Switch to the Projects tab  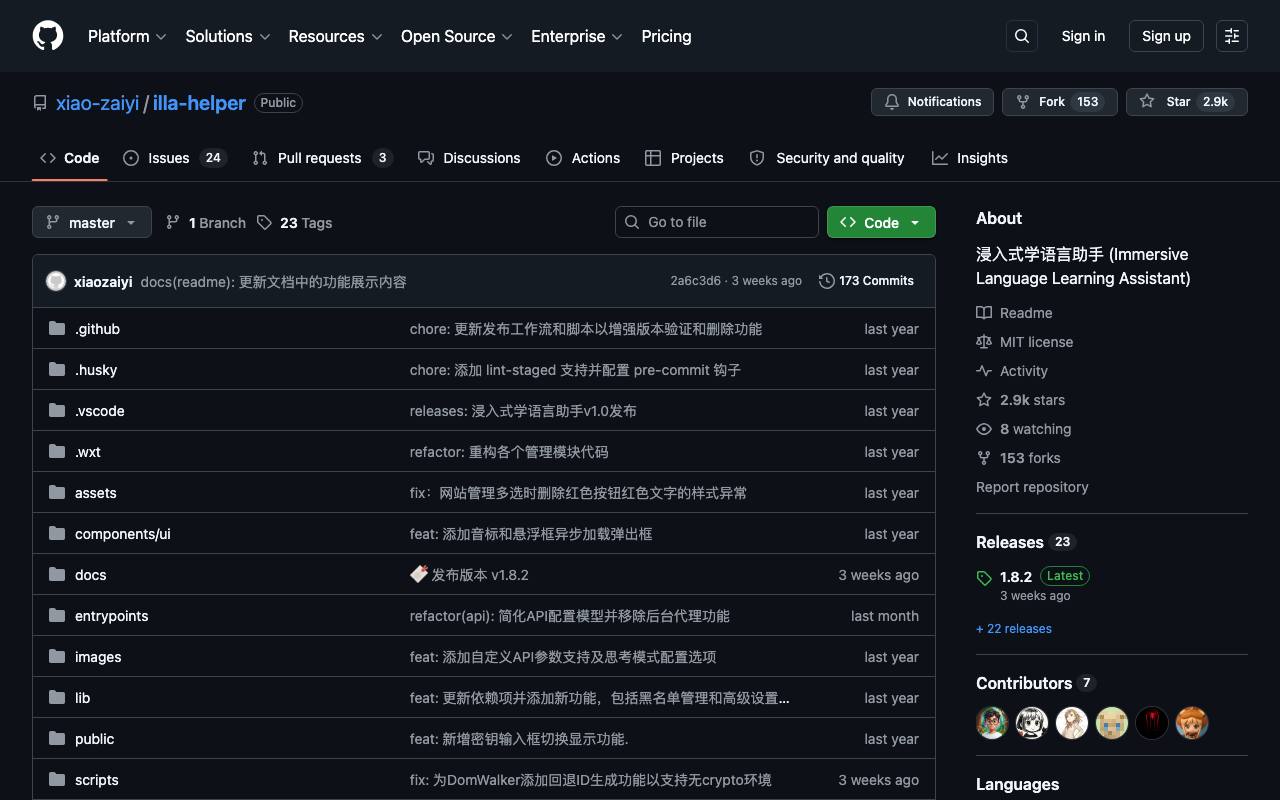[684, 158]
